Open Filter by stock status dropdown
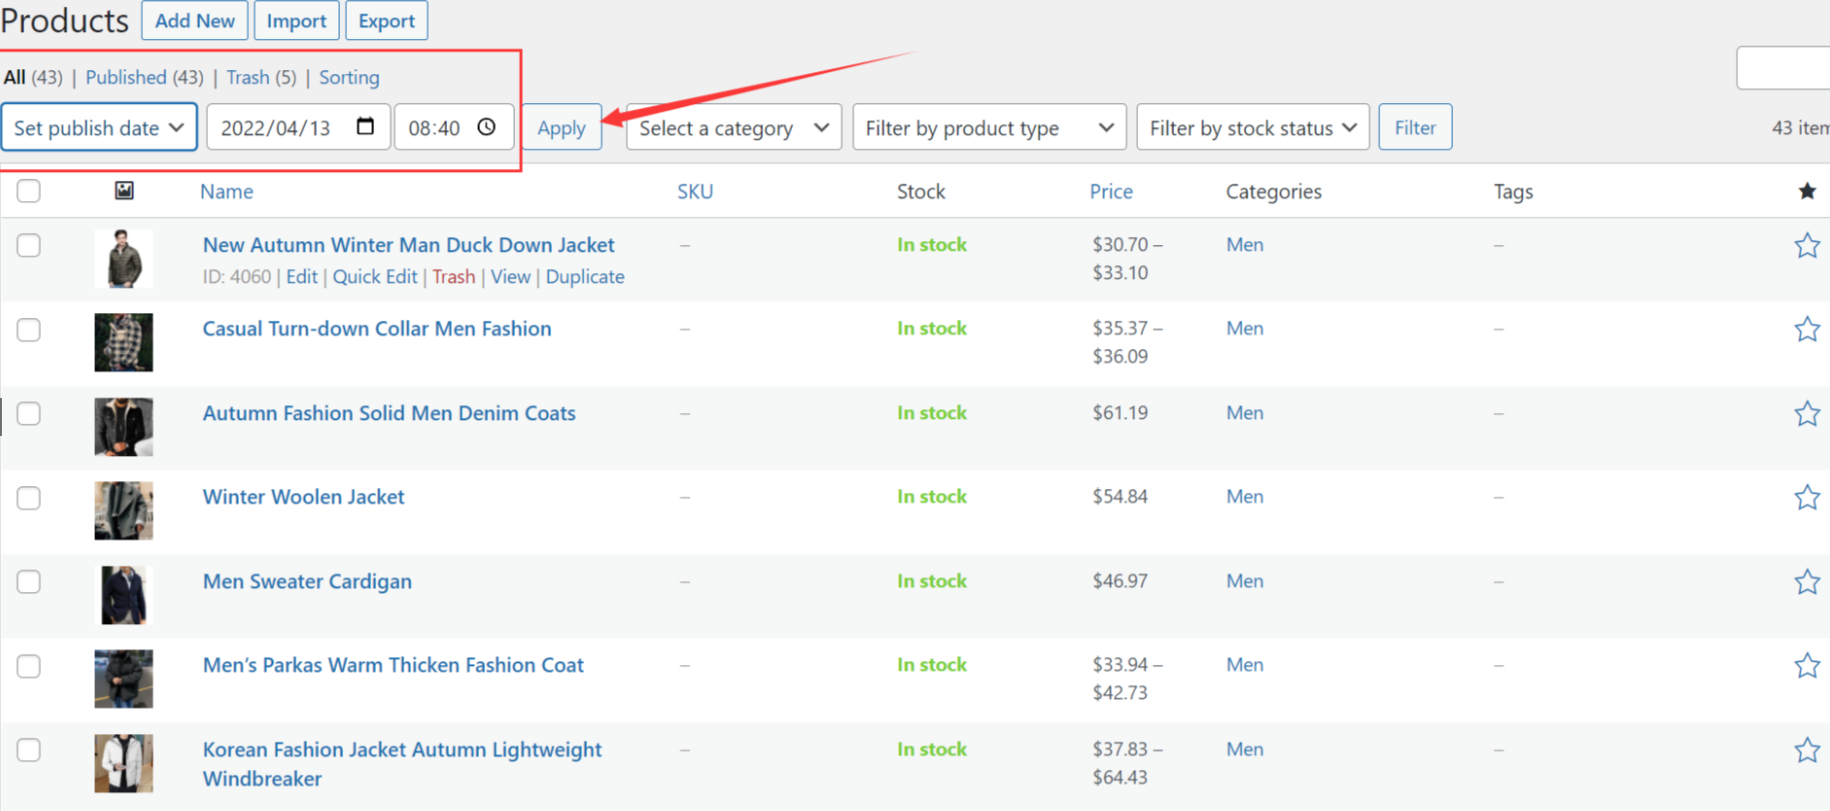The width and height of the screenshot is (1830, 811). point(1252,128)
